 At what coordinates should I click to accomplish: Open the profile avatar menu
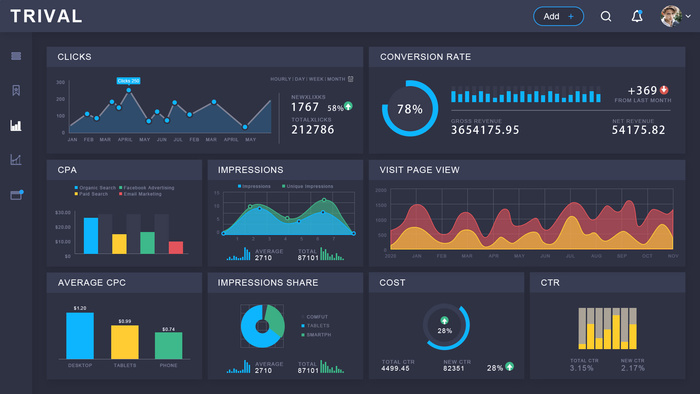[x=671, y=16]
